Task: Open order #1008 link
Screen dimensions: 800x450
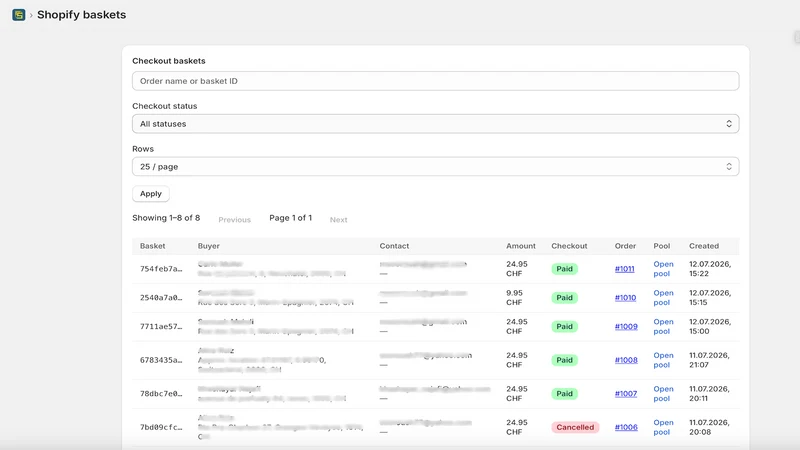Action: pyautogui.click(x=626, y=360)
